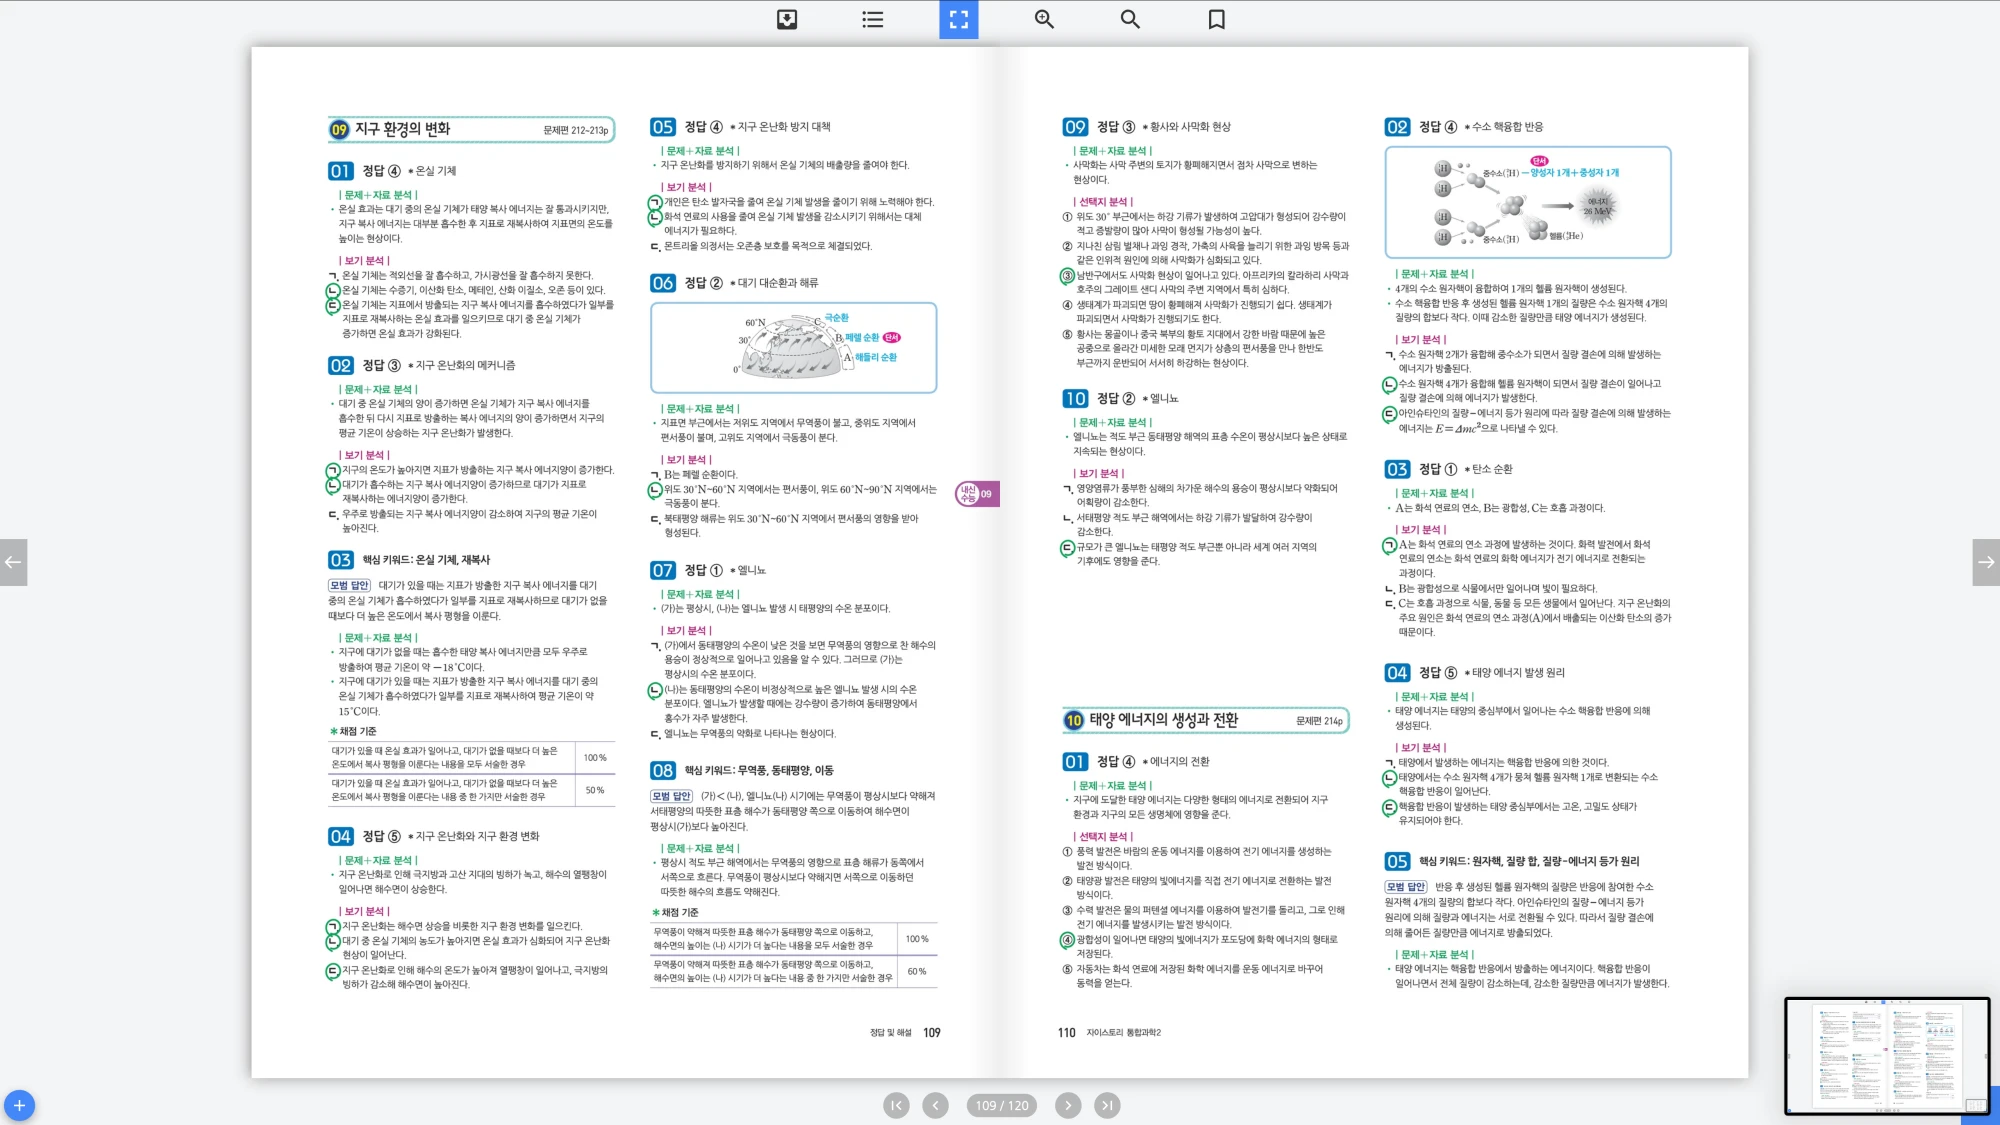Jump to the last page
This screenshot has height=1125, width=2000.
1106,1105
